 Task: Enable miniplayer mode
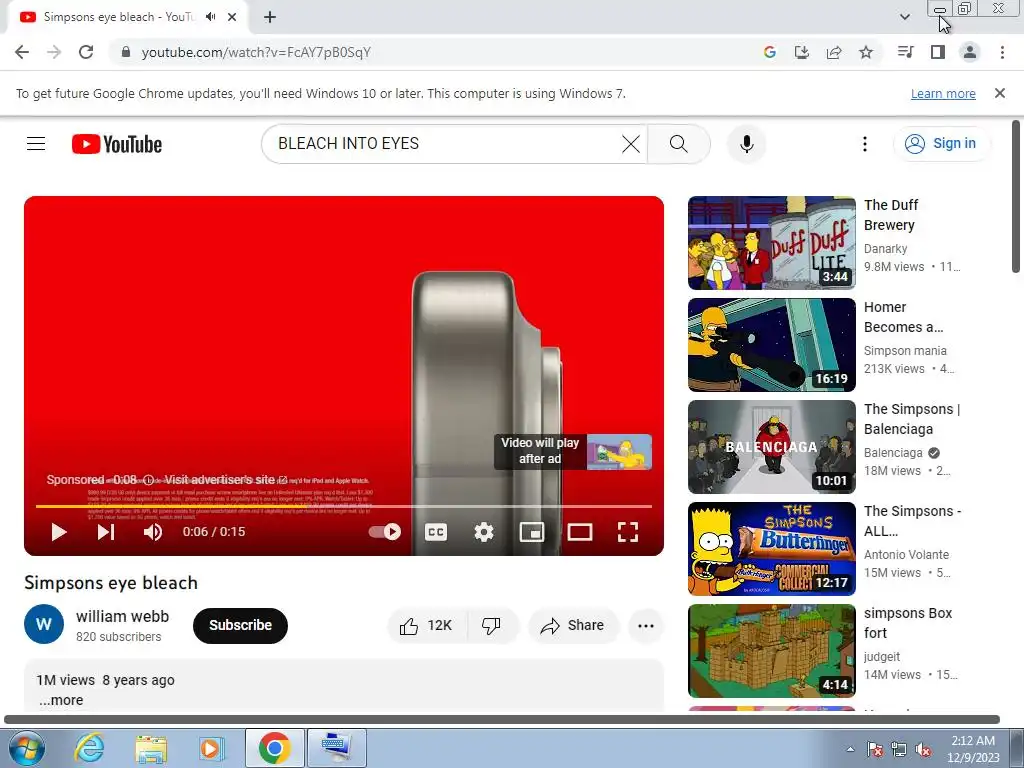(532, 532)
